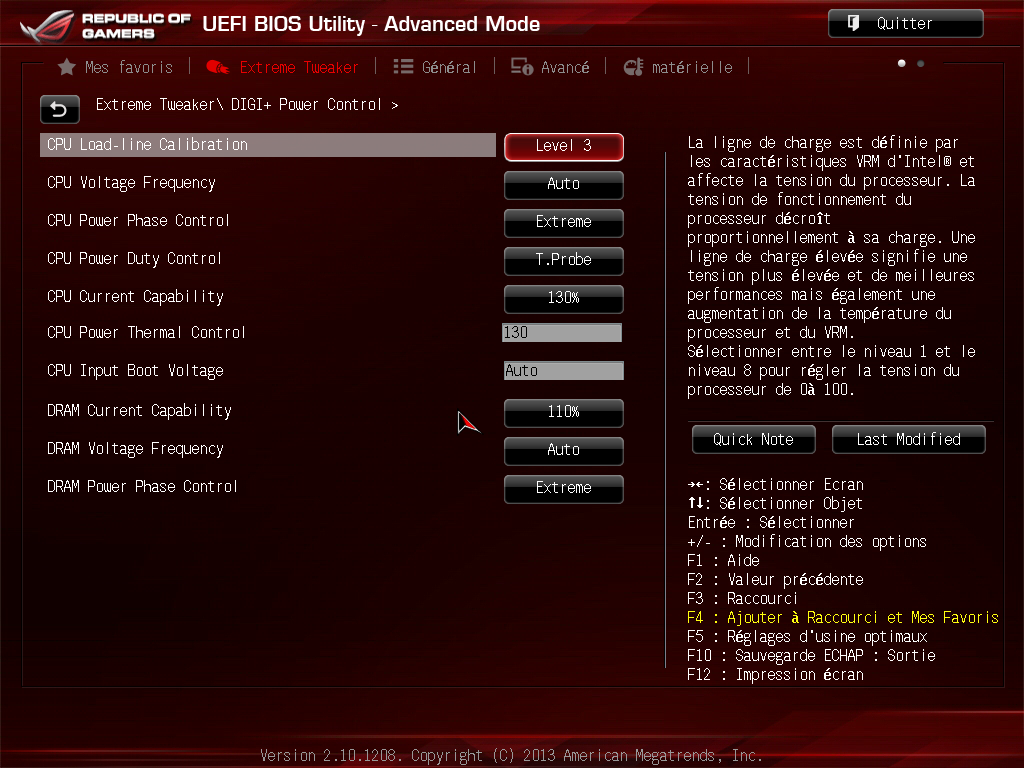Click the Général list icon
The width and height of the screenshot is (1024, 768).
tap(403, 67)
